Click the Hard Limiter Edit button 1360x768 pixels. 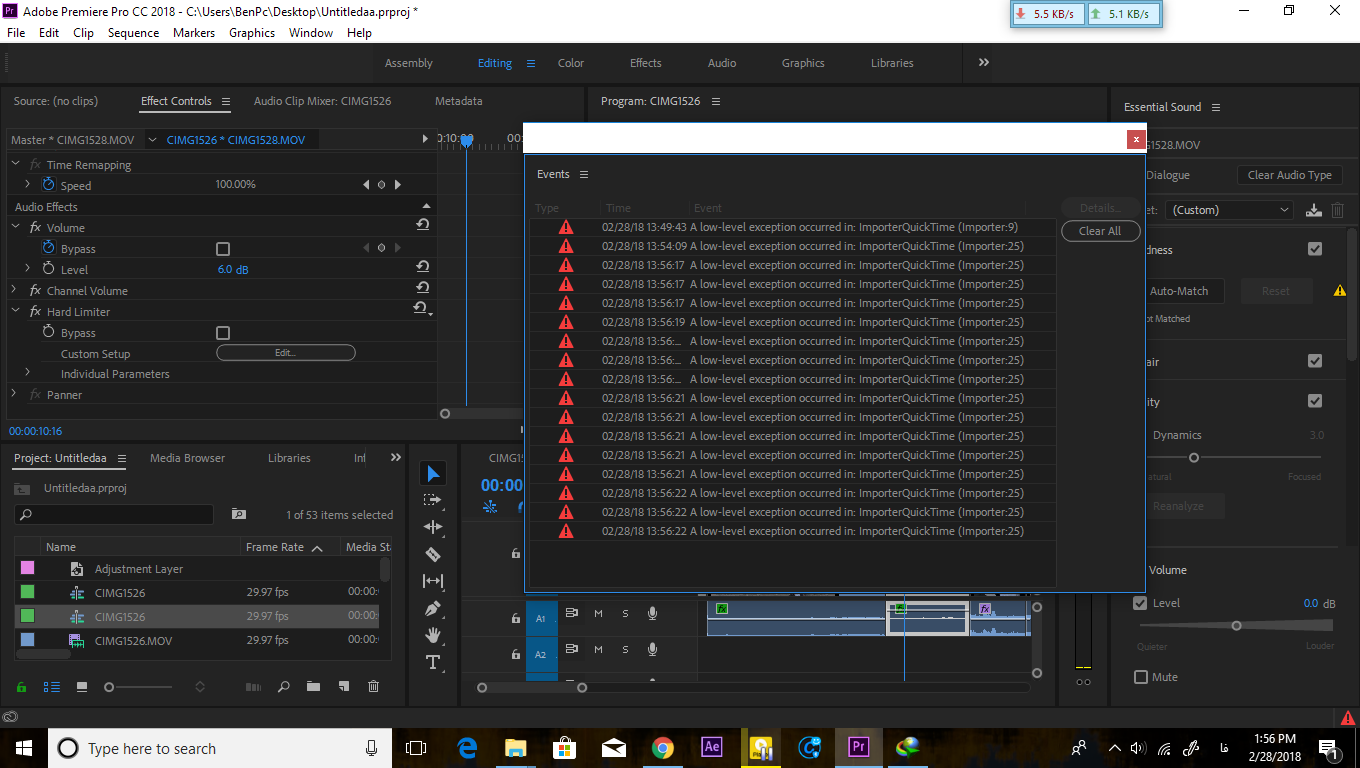coord(286,353)
